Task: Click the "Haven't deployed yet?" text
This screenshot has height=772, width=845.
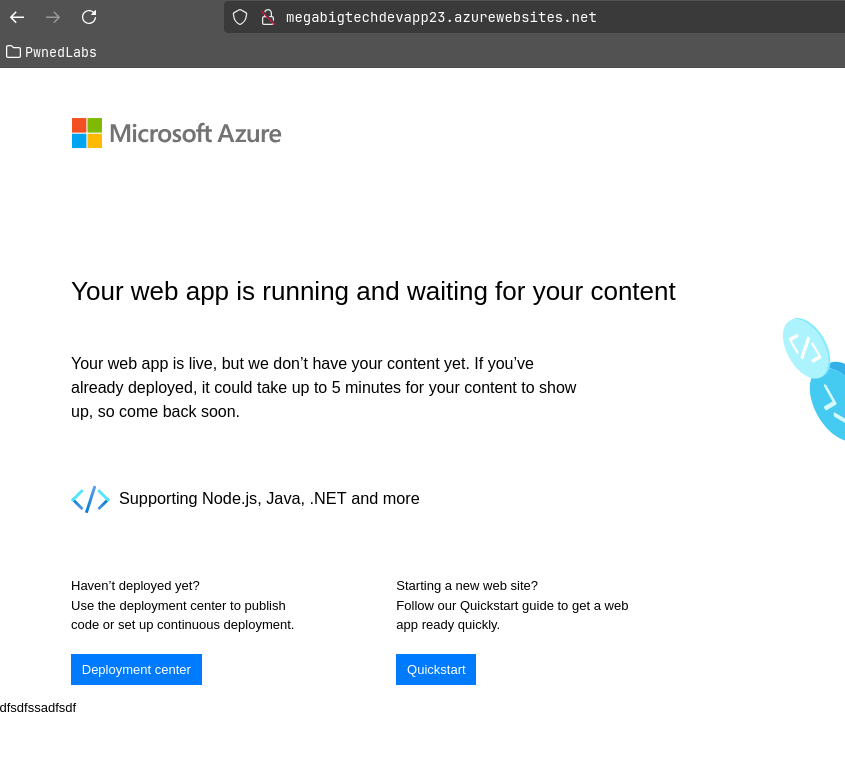Action: pyautogui.click(x=135, y=585)
